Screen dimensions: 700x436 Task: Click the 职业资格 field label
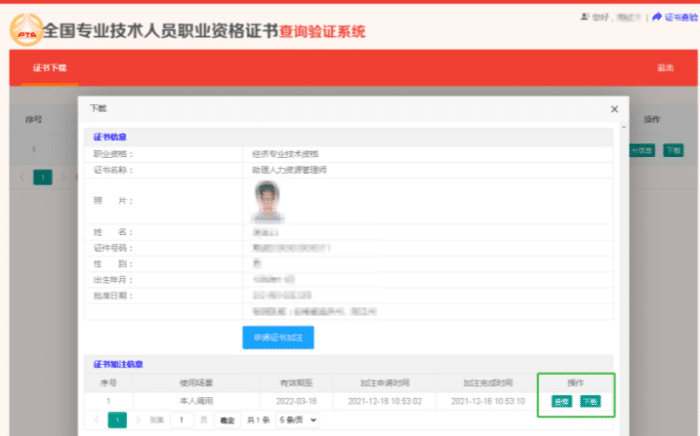[113, 154]
